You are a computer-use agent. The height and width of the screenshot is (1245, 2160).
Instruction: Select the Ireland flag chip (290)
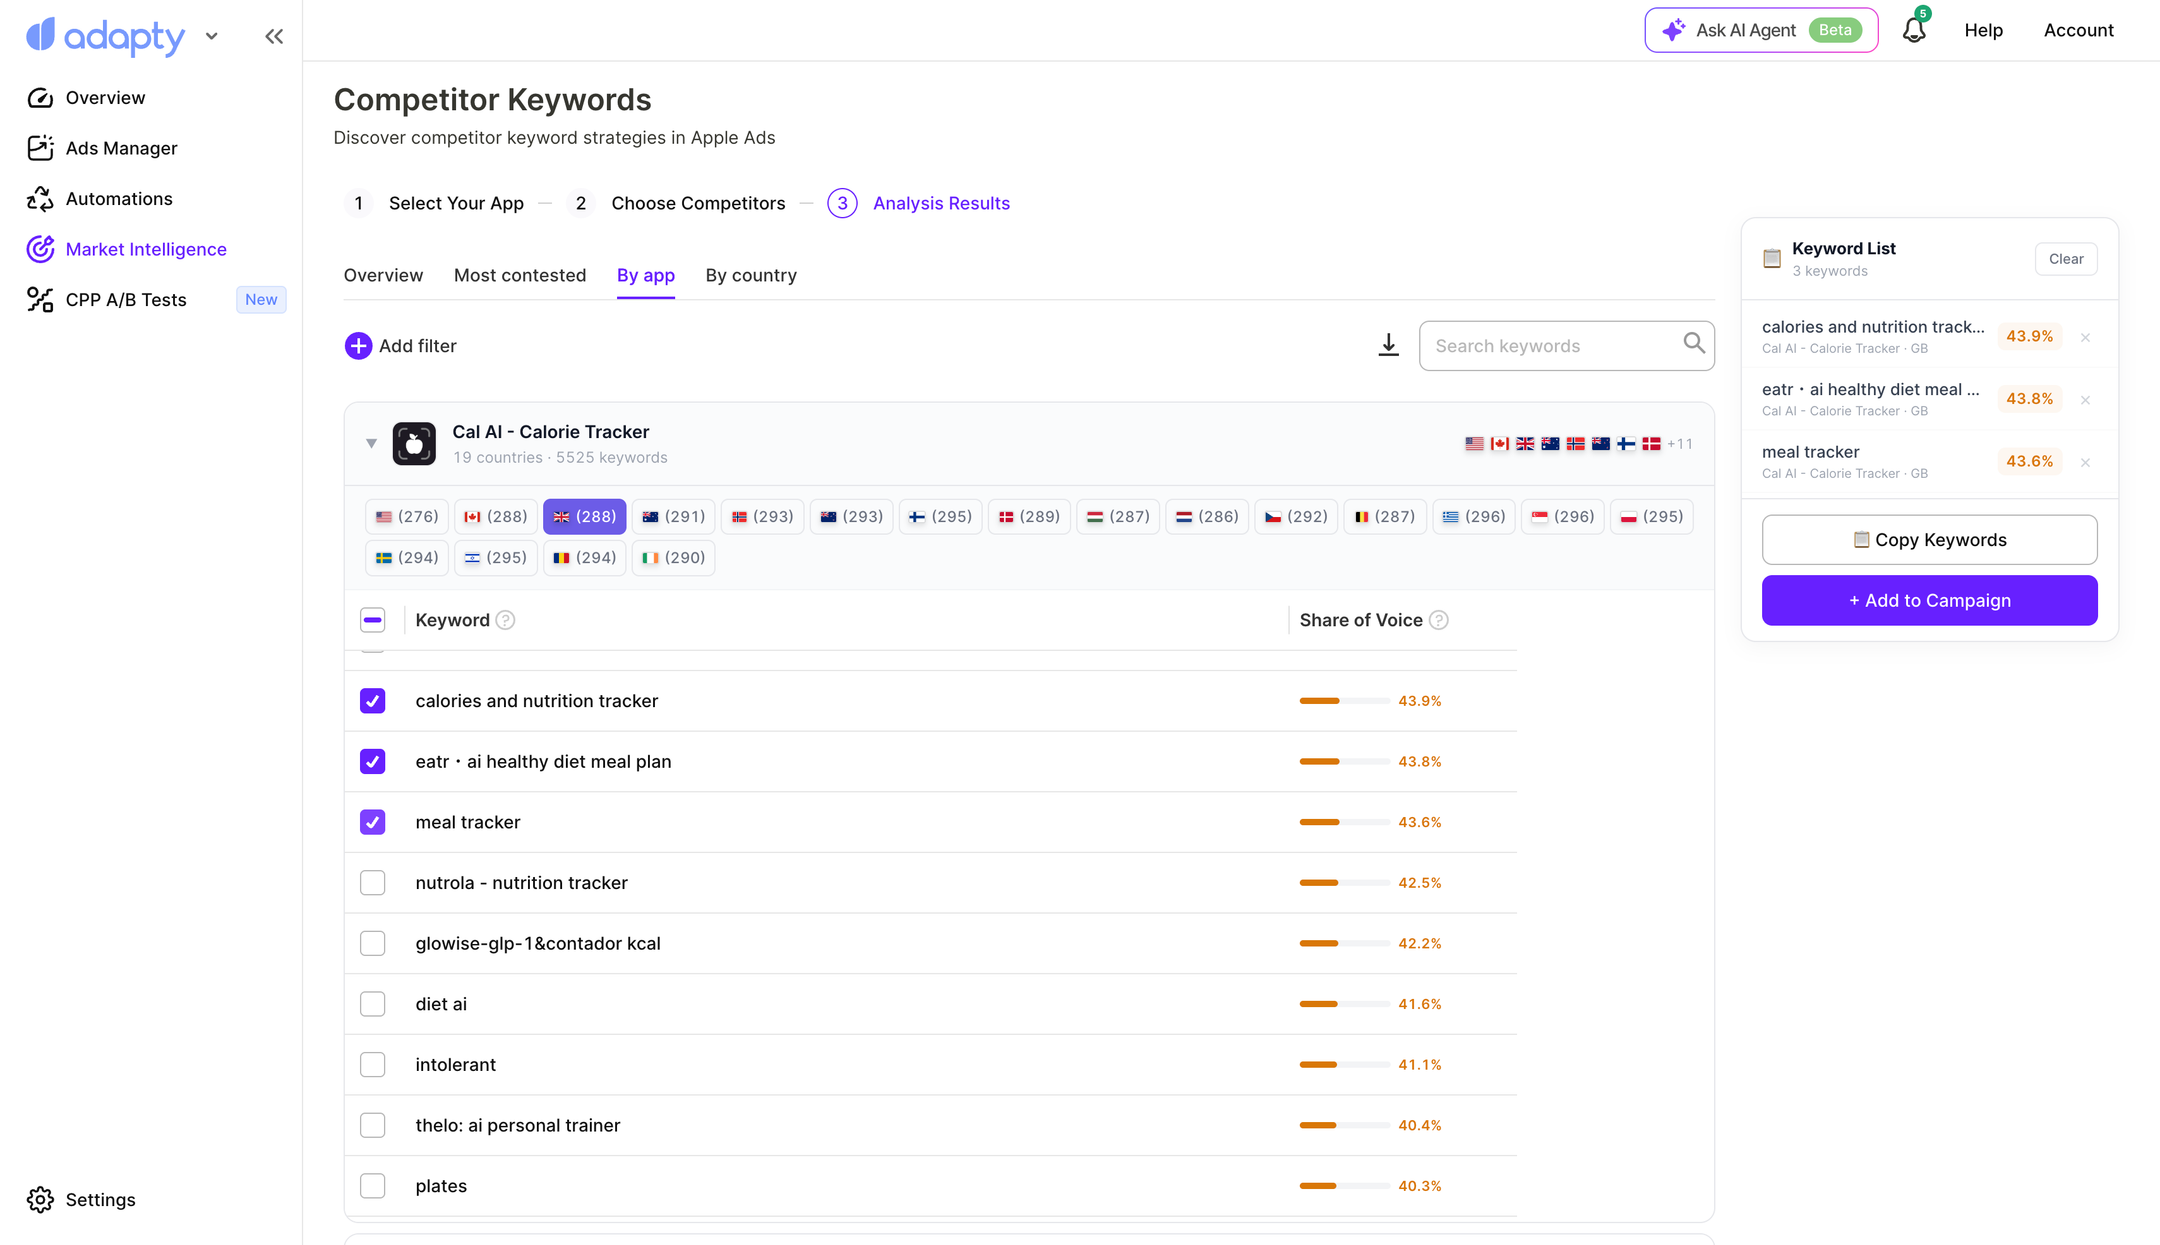click(674, 558)
